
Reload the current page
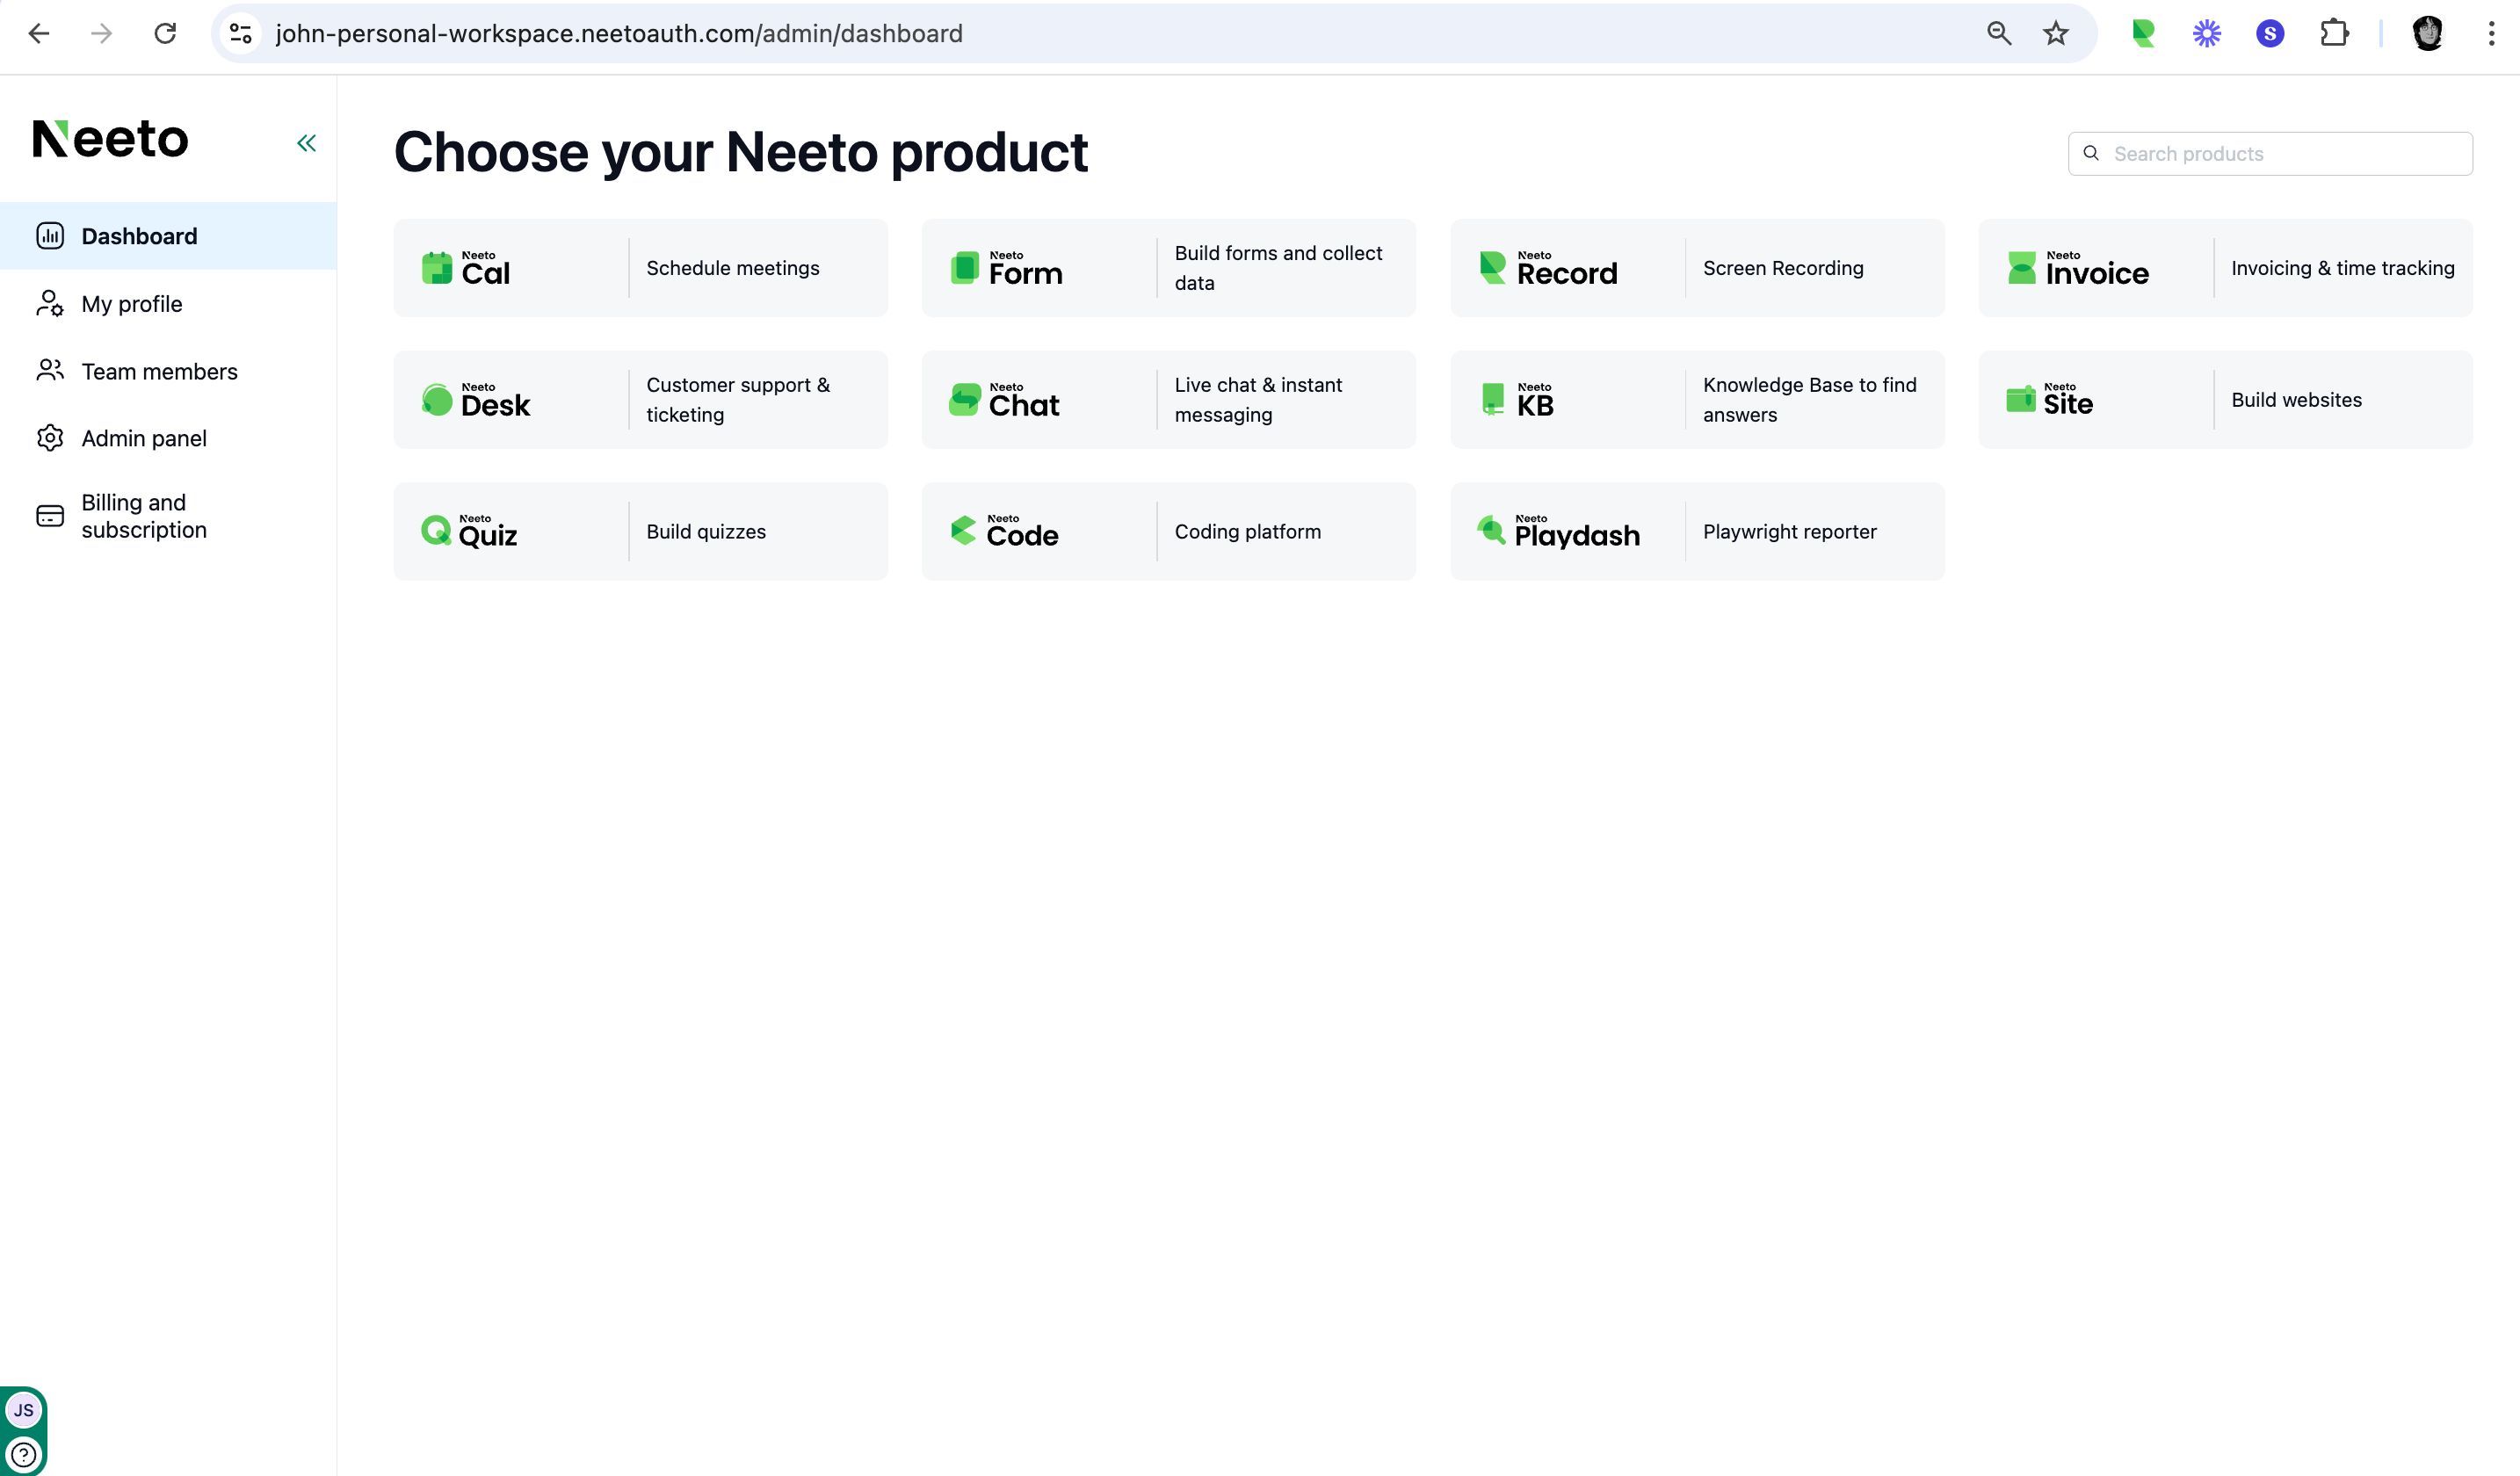pos(165,33)
